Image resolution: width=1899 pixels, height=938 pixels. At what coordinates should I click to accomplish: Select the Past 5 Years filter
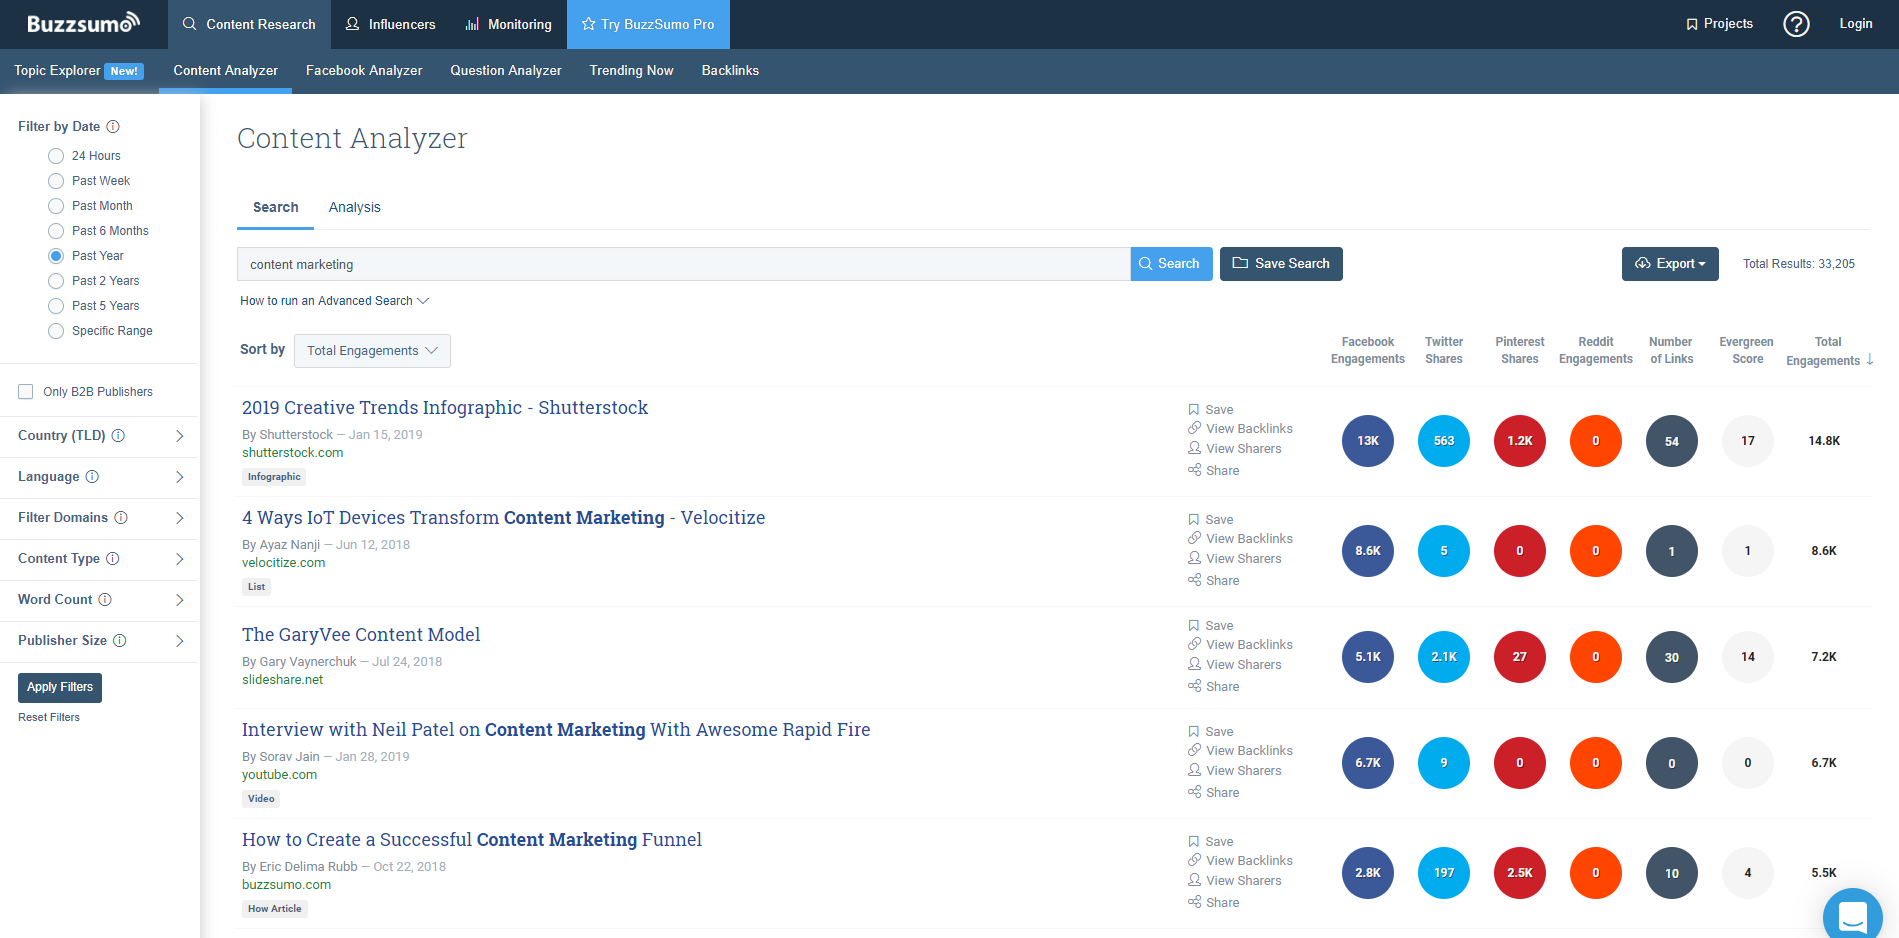56,306
